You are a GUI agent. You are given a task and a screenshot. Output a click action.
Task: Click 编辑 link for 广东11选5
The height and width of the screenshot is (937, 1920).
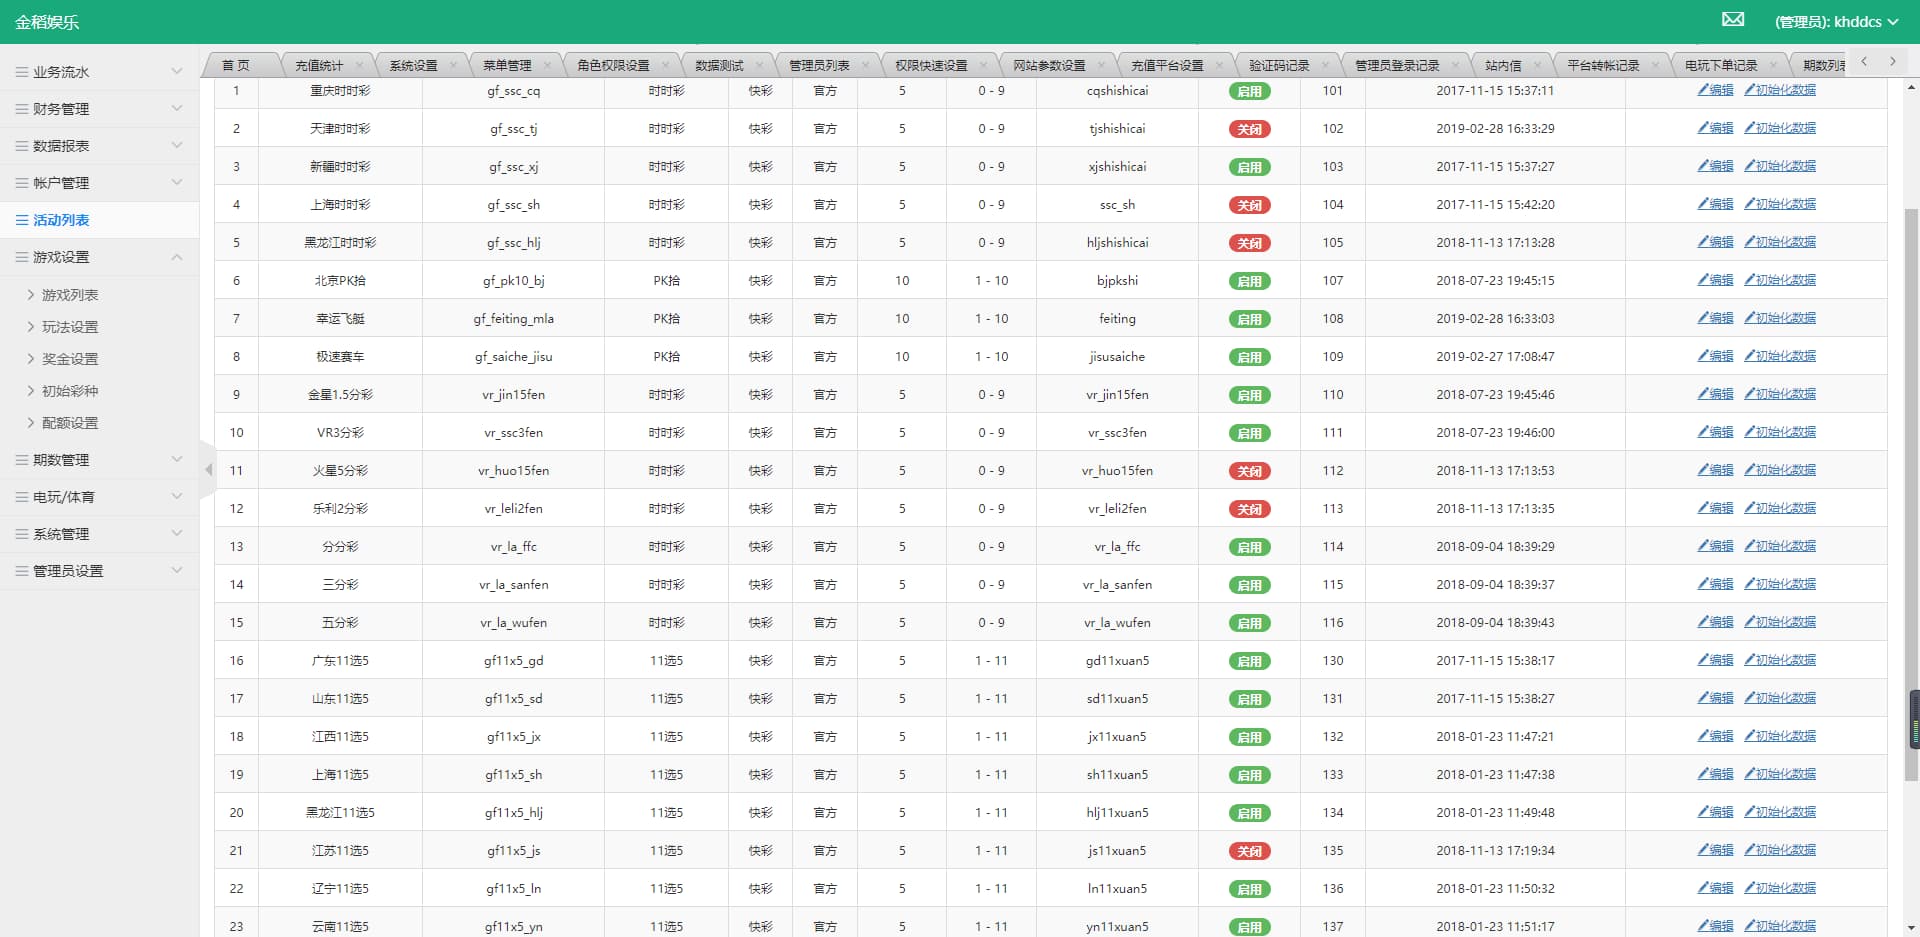point(1715,660)
